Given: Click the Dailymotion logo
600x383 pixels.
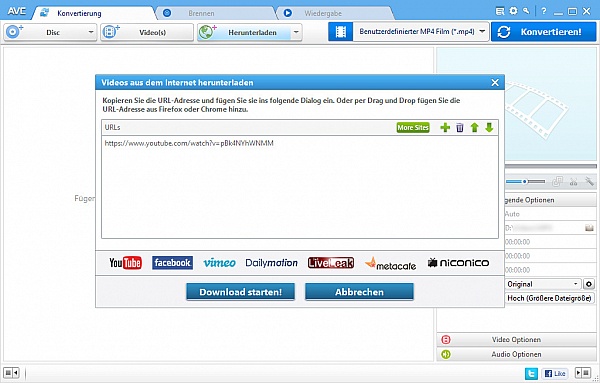Looking at the screenshot, I should pyautogui.click(x=271, y=263).
